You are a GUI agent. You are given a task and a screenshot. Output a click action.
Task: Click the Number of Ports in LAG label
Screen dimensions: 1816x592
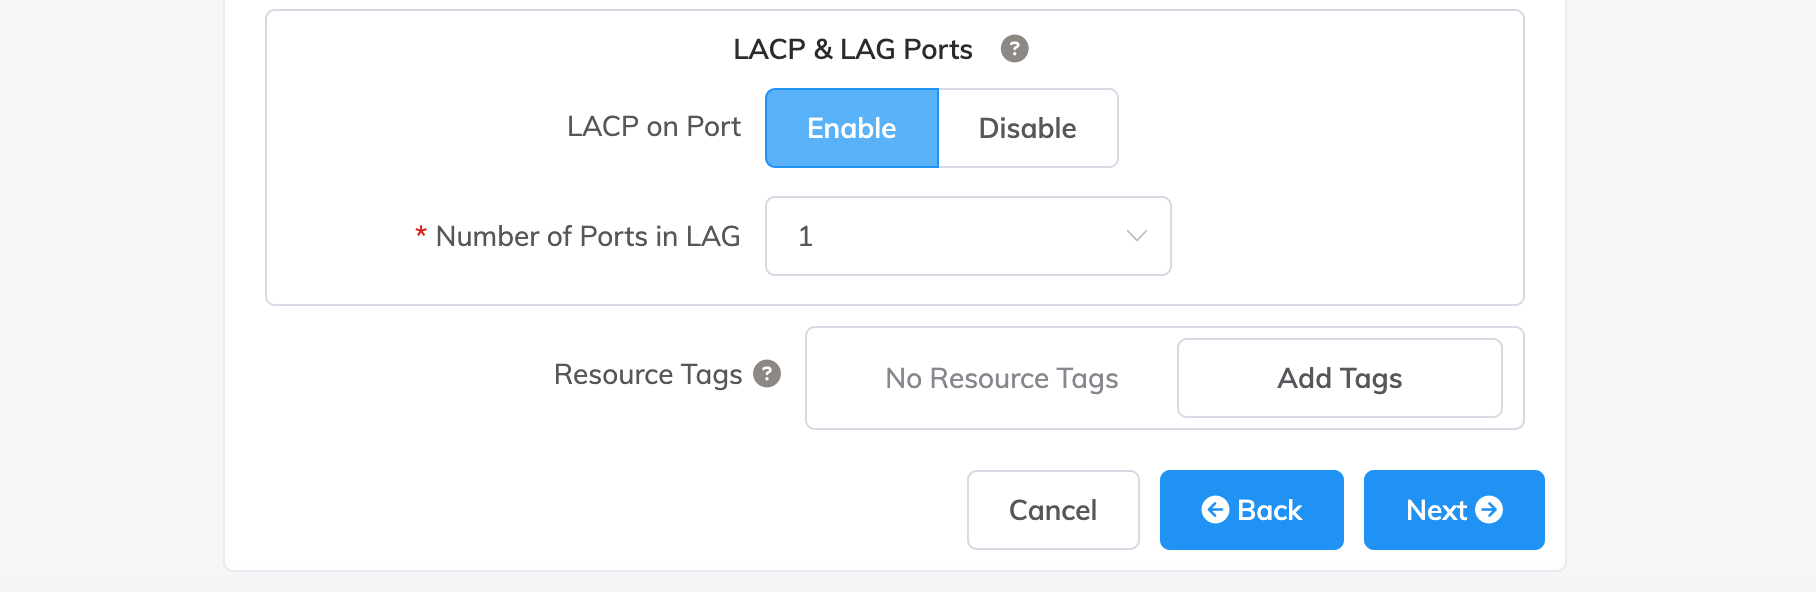pyautogui.click(x=588, y=236)
